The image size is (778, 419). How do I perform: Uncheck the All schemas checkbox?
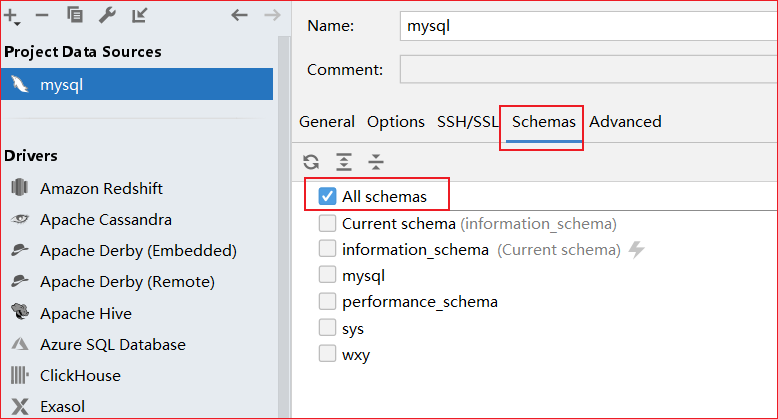327,196
